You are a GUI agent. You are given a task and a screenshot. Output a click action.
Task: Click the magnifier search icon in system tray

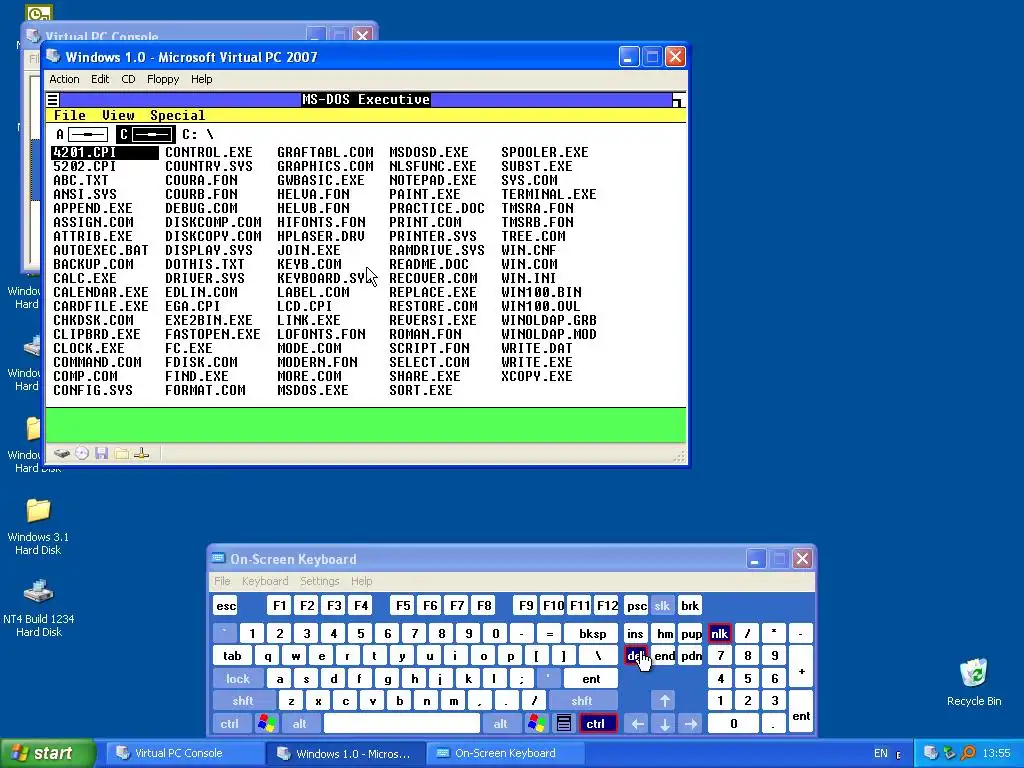point(968,753)
